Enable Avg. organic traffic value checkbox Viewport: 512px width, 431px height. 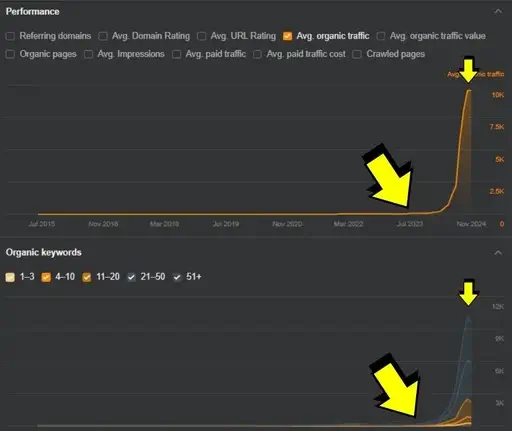coord(381,36)
